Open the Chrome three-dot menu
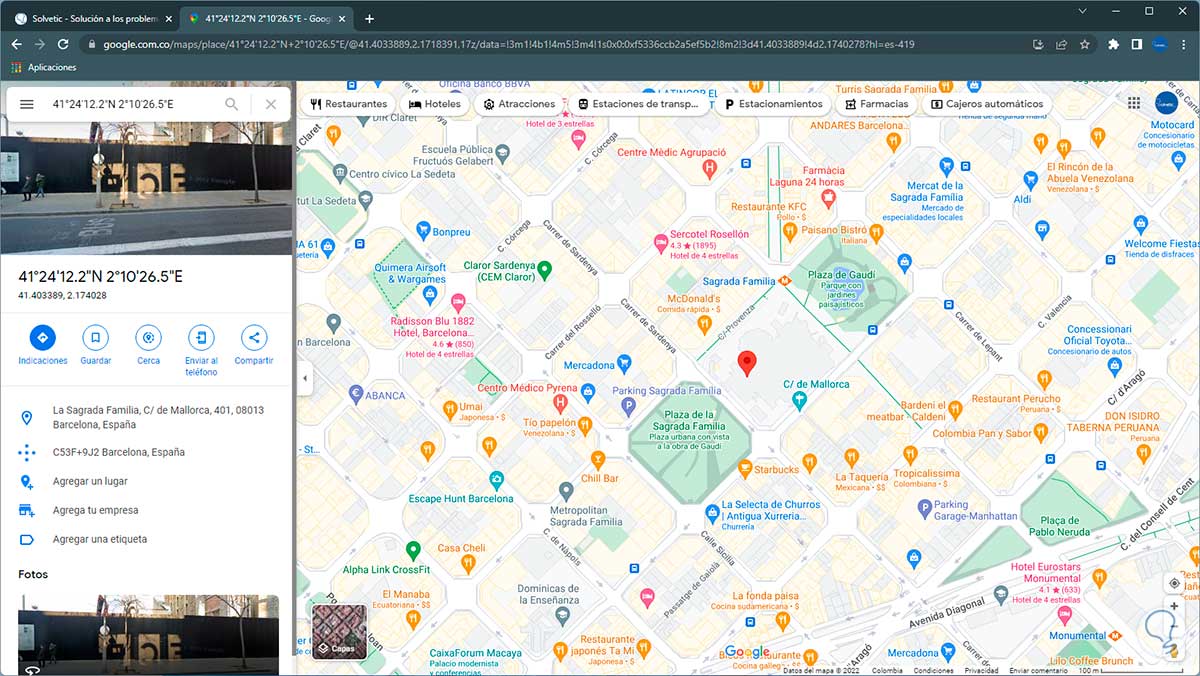The width and height of the screenshot is (1200, 676). [x=1183, y=44]
